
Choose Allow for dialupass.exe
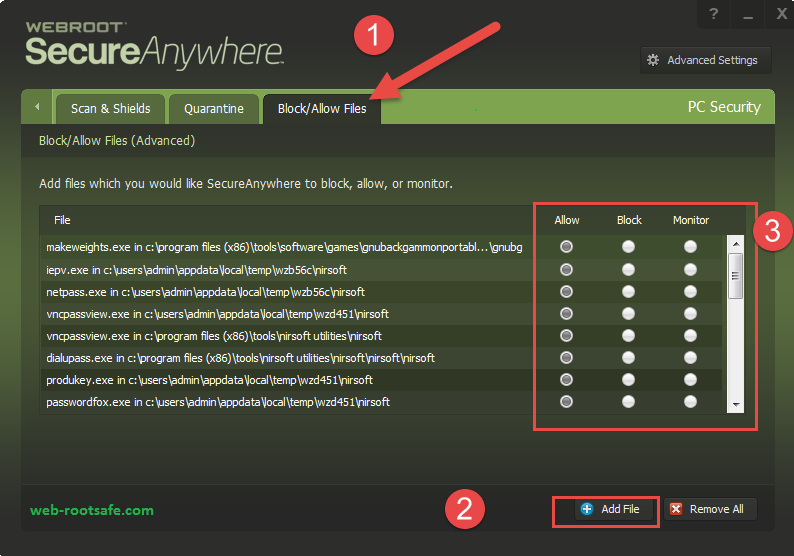pos(566,358)
